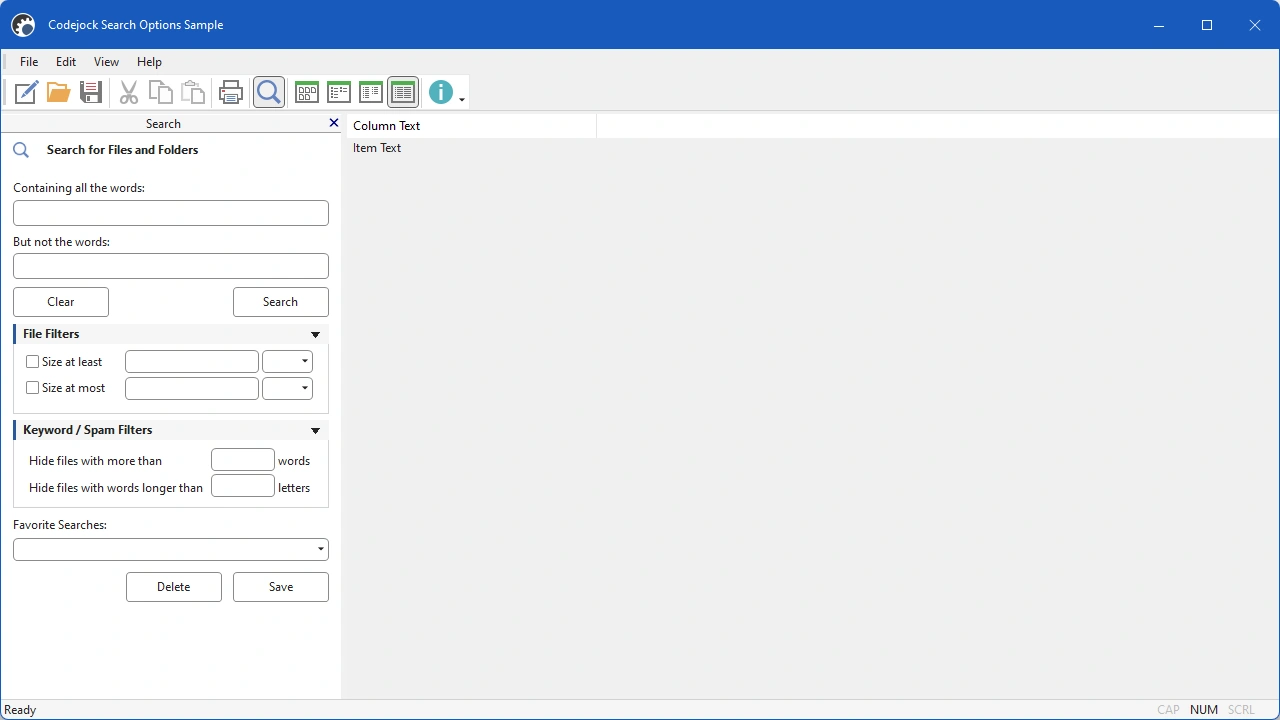Click the Save button
Screen dimensions: 1280x720
[x=281, y=587]
